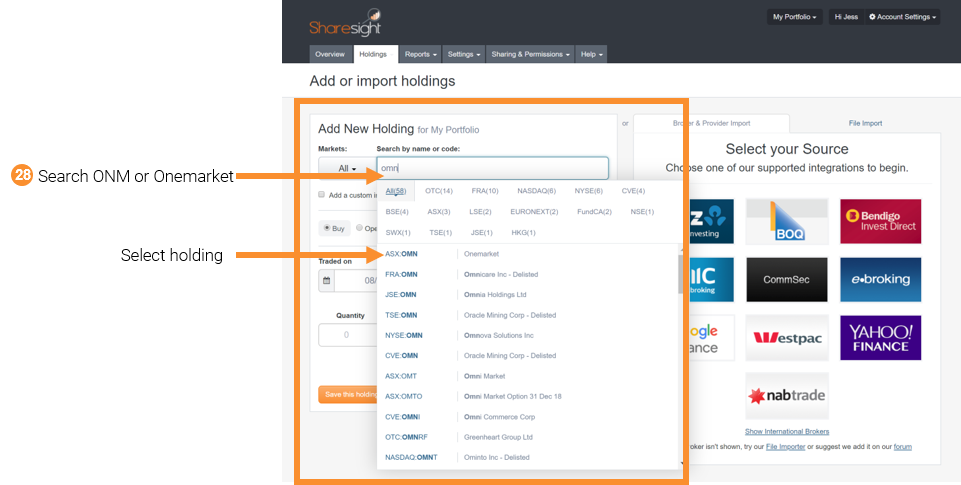Image resolution: width=961 pixels, height=485 pixels.
Task: Expand the Markets All dropdown
Action: 347,169
